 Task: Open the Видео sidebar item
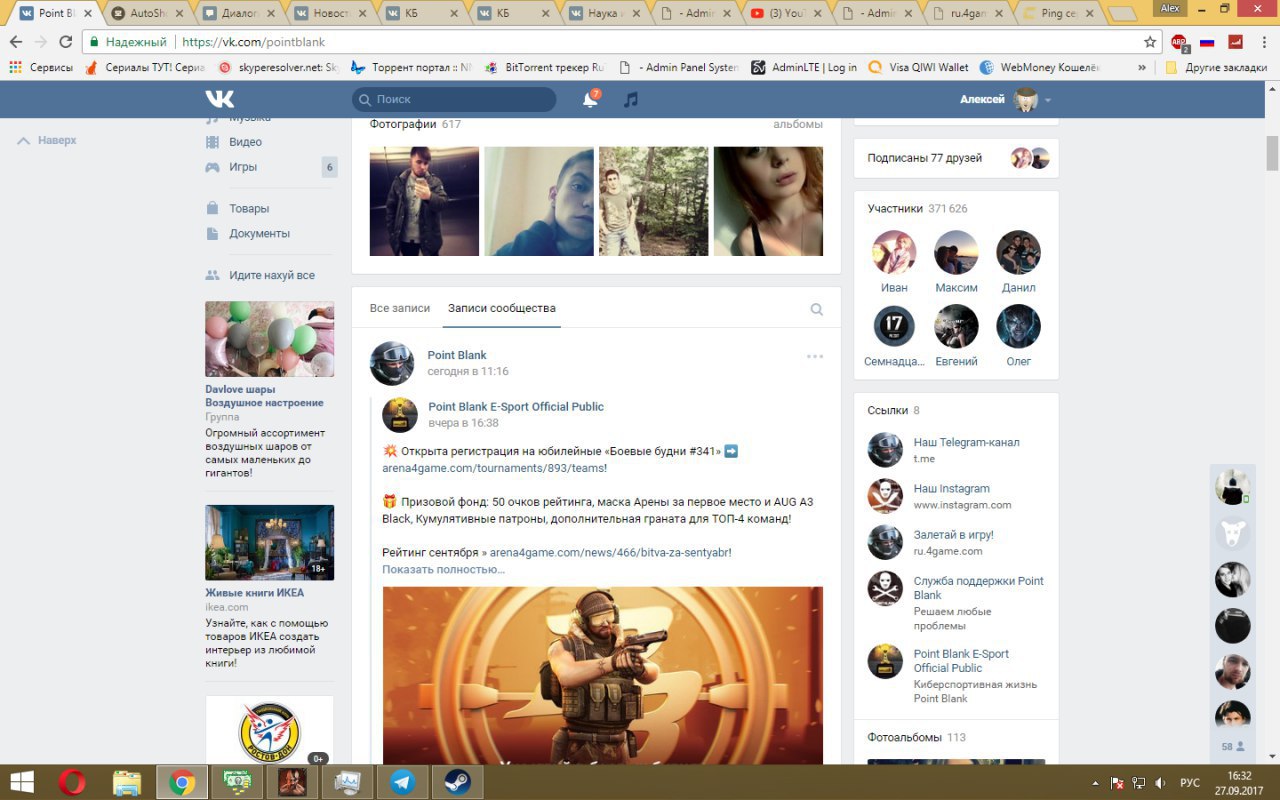[x=245, y=142]
